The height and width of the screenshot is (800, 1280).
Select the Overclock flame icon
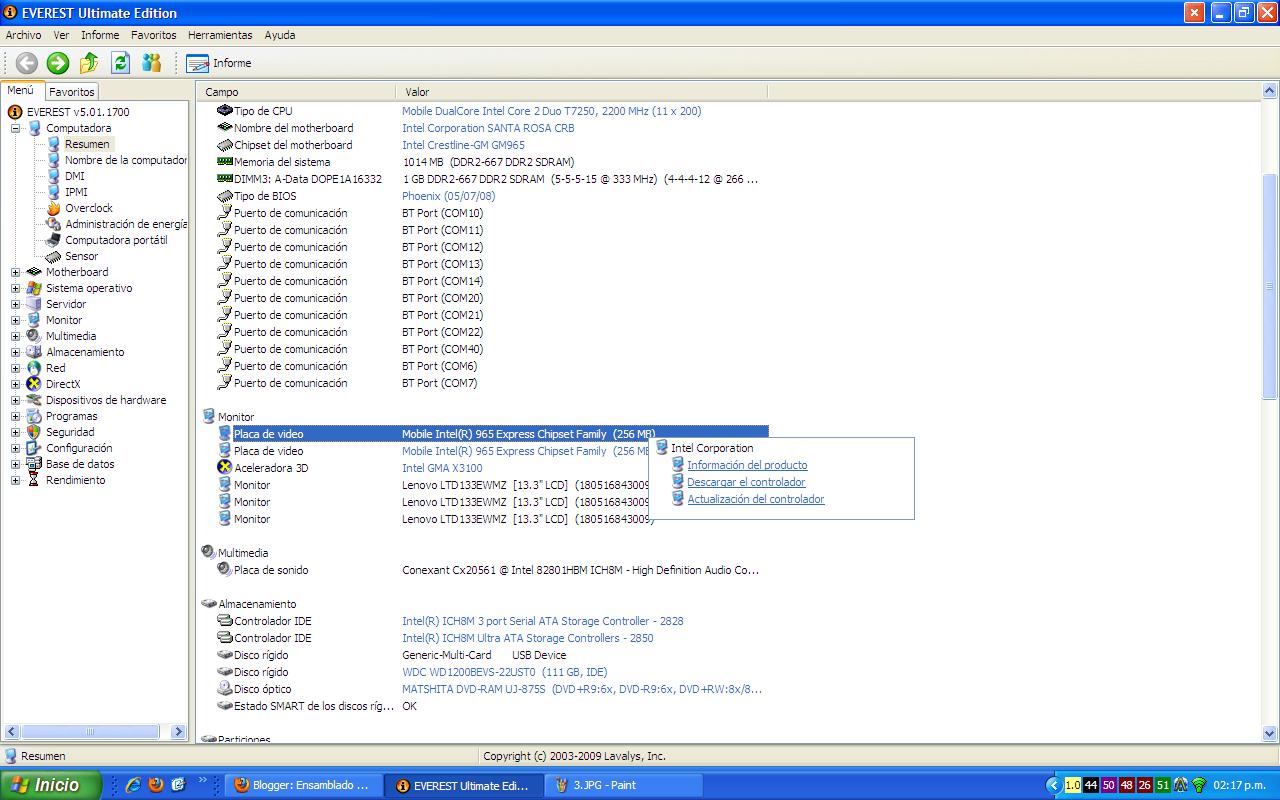(x=54, y=208)
